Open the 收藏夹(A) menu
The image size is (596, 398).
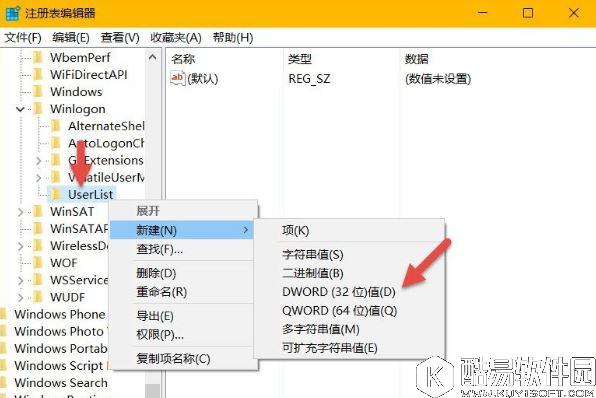tap(176, 38)
